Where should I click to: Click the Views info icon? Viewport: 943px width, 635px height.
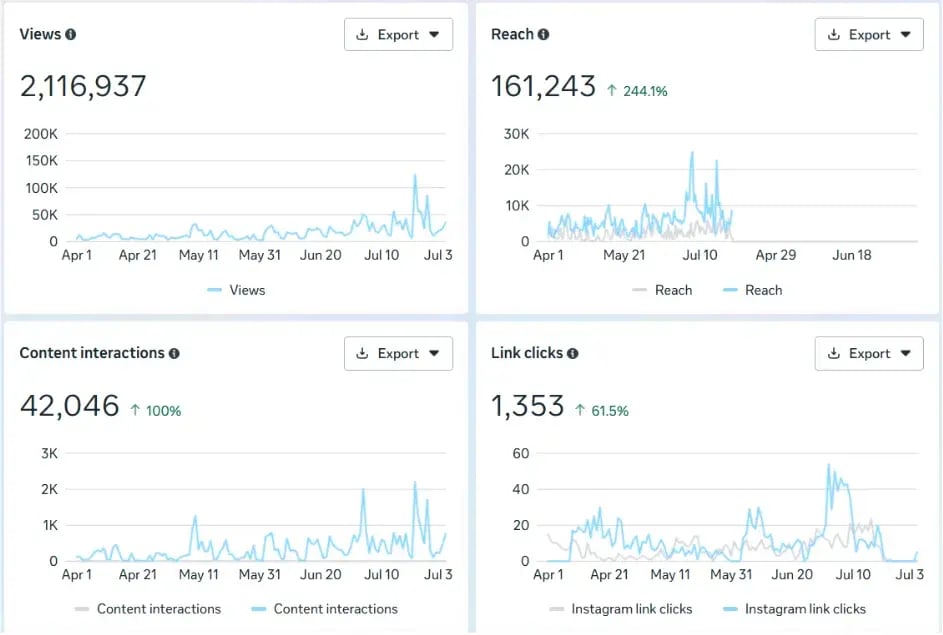pos(70,34)
